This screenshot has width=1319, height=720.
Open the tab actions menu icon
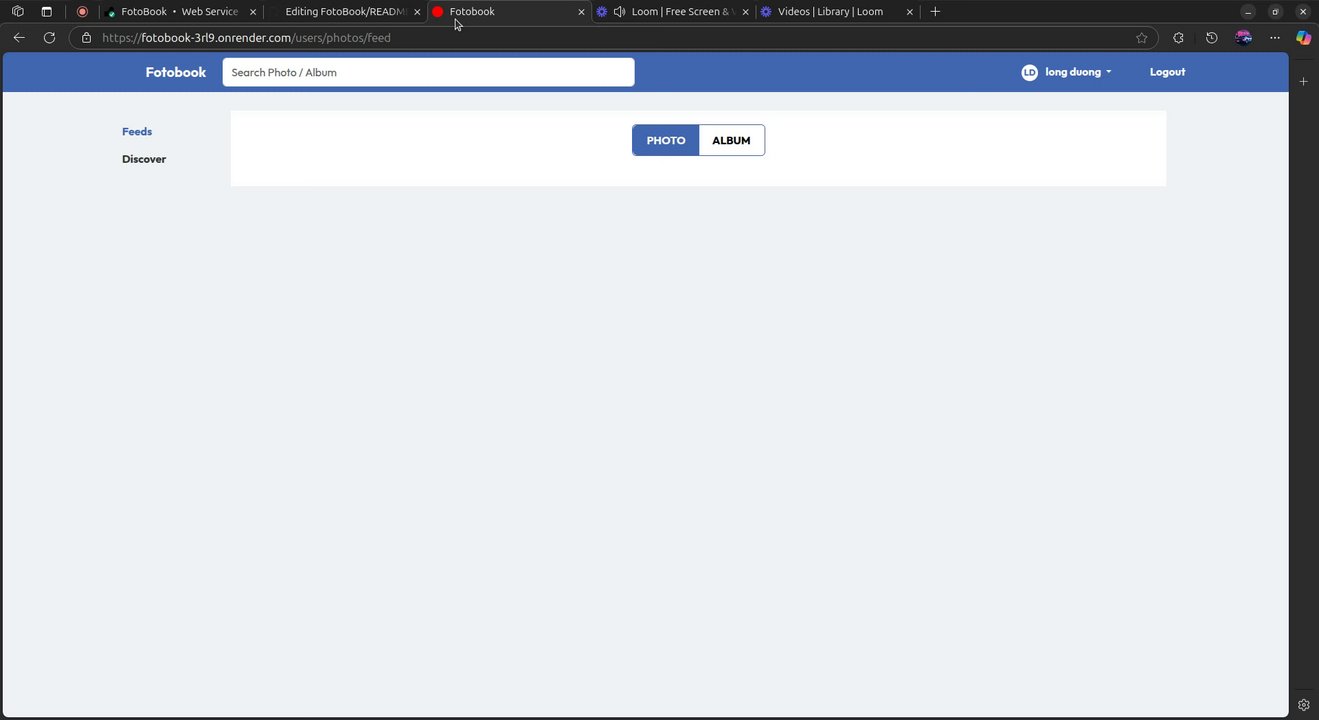tap(46, 12)
